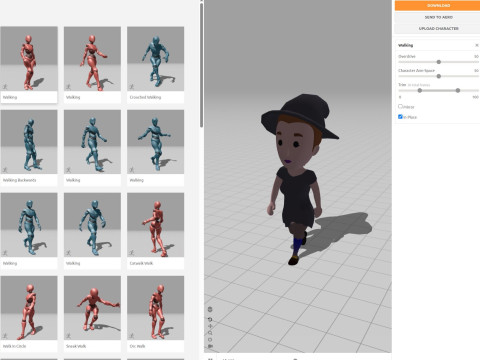Click the 'Walking' title in settings panel
The image size is (480, 360).
(405, 45)
